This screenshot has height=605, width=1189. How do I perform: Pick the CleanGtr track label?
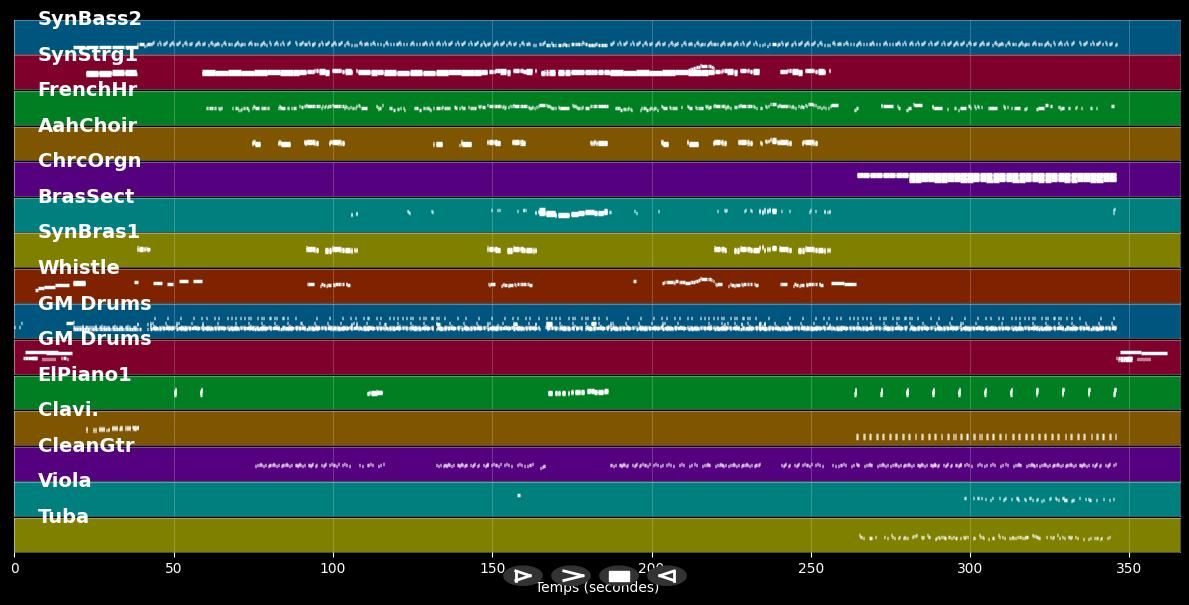pyautogui.click(x=85, y=446)
